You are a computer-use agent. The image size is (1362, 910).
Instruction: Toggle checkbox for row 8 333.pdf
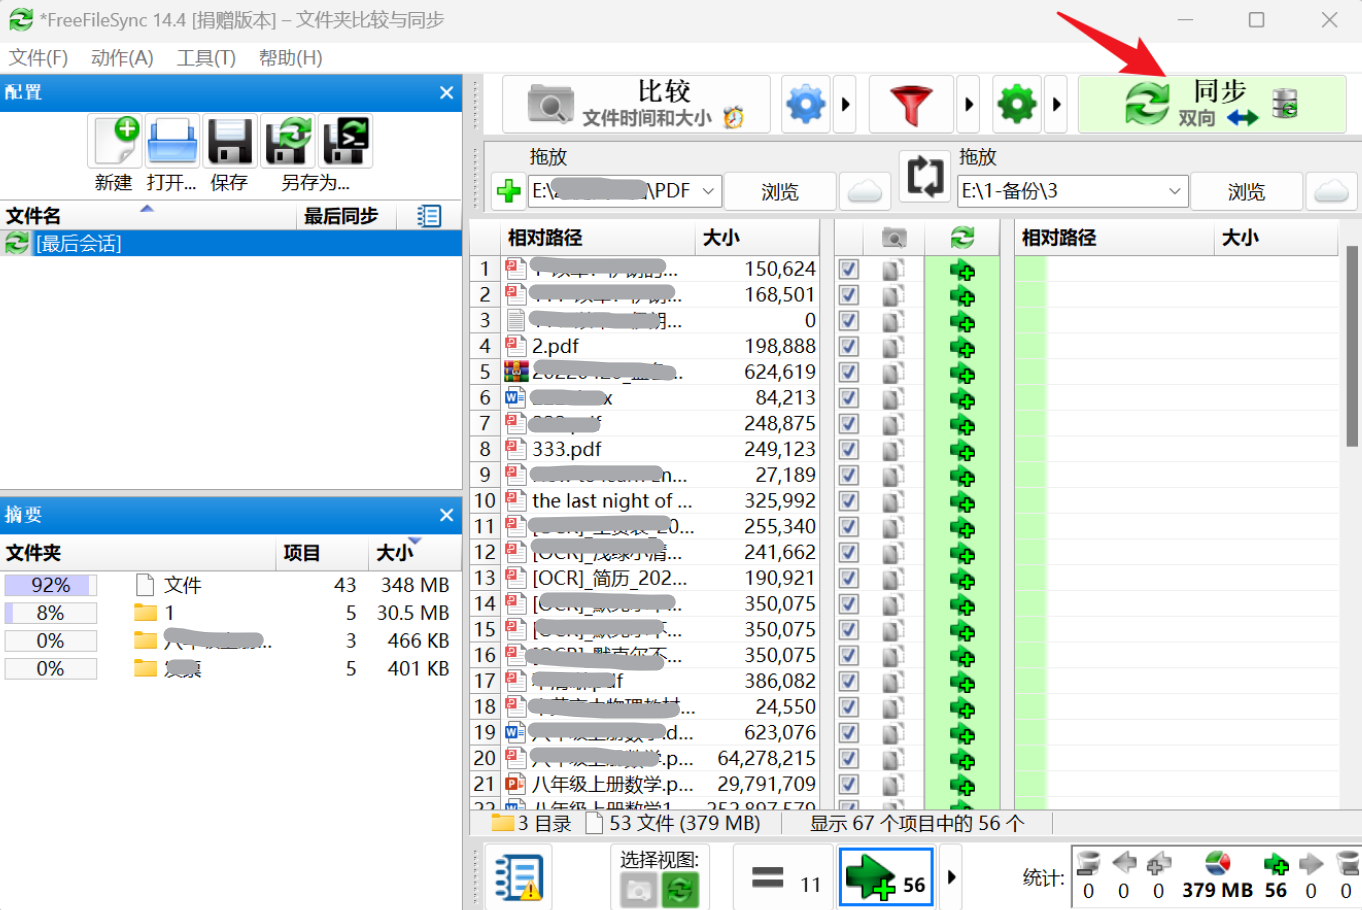(x=849, y=449)
